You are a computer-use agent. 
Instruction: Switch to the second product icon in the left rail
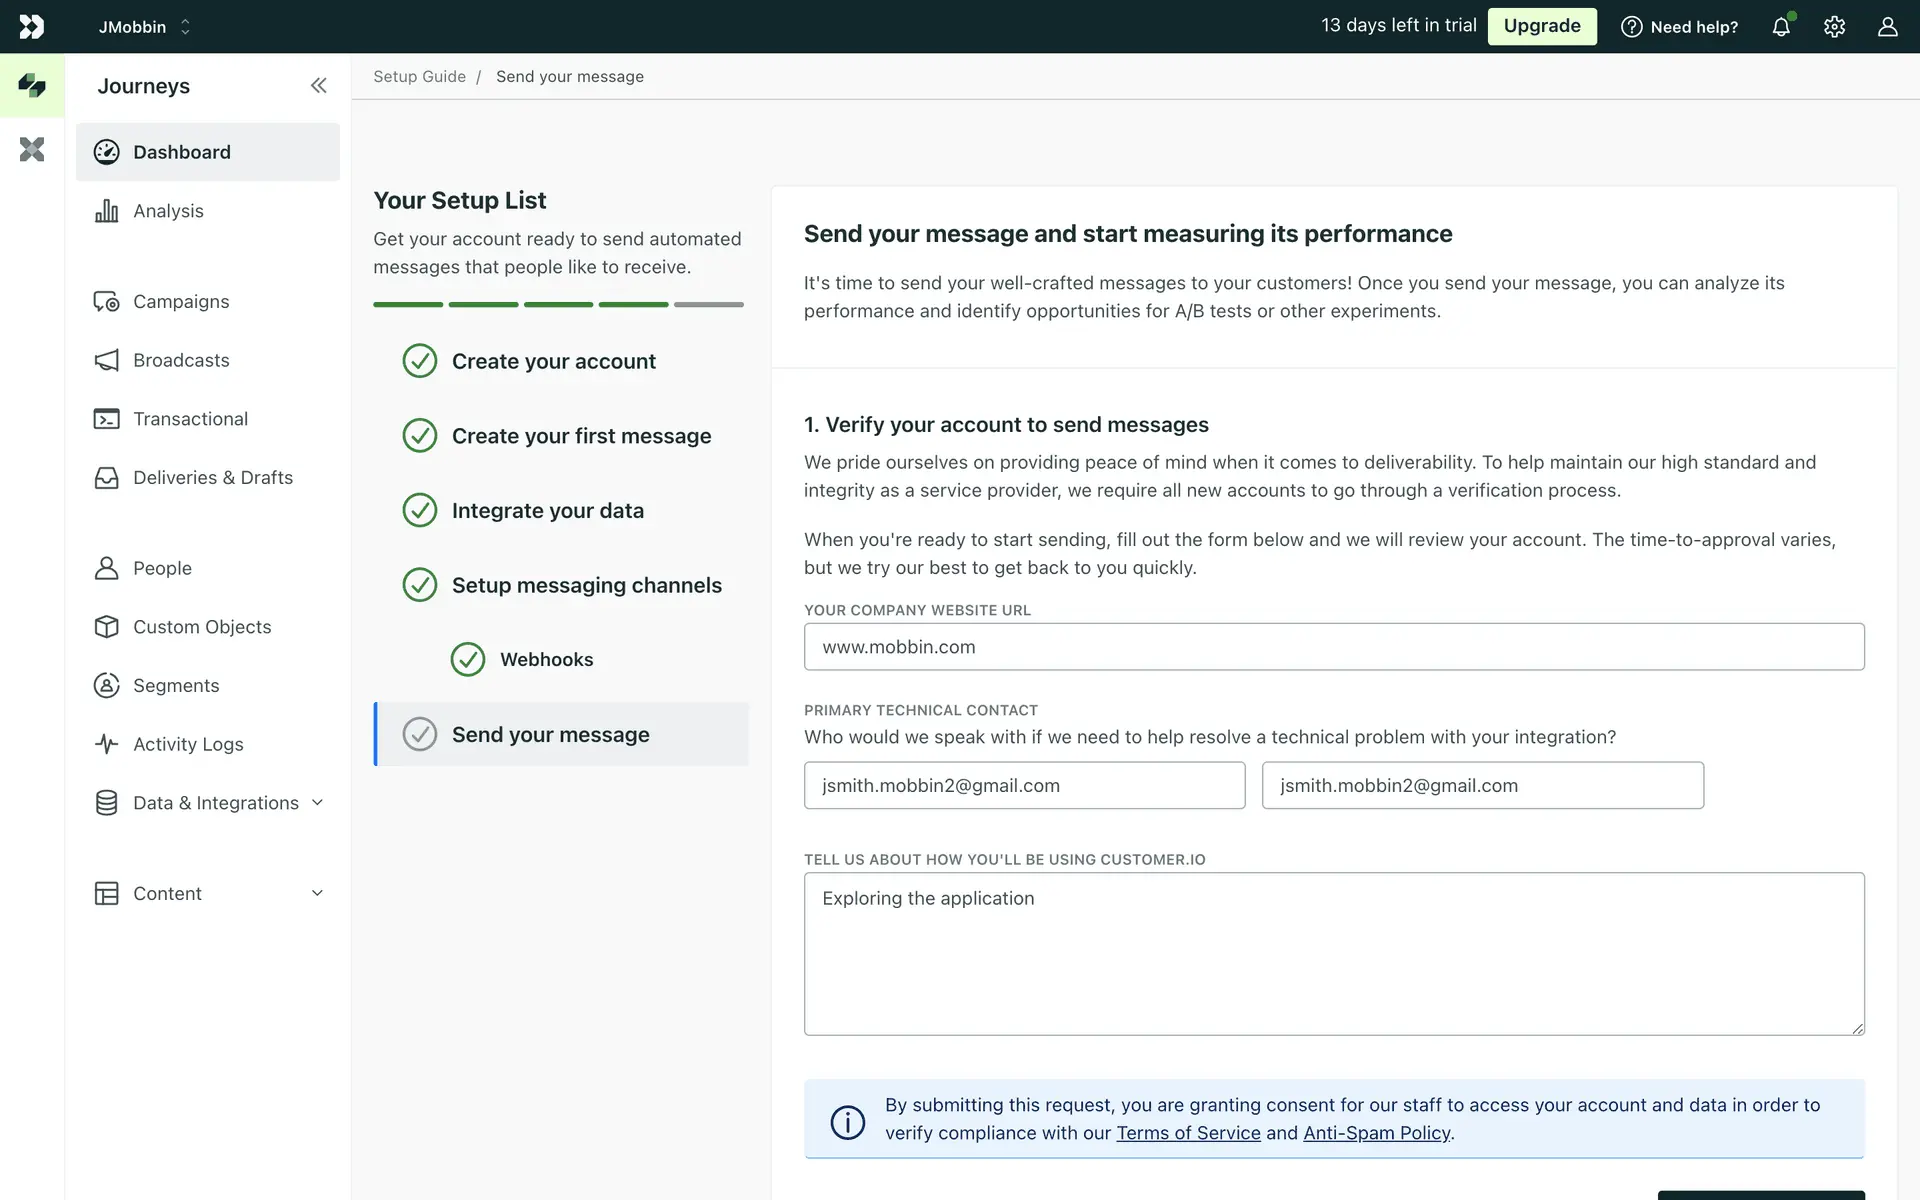coord(32,150)
